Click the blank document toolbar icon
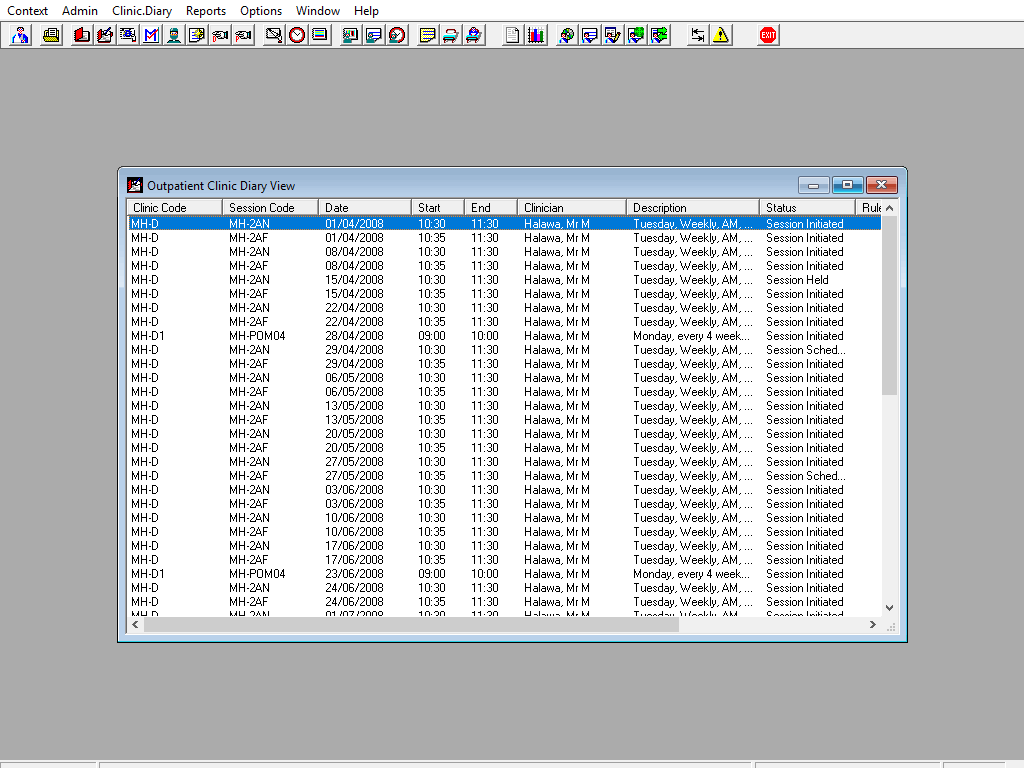The image size is (1024, 768). pos(513,35)
